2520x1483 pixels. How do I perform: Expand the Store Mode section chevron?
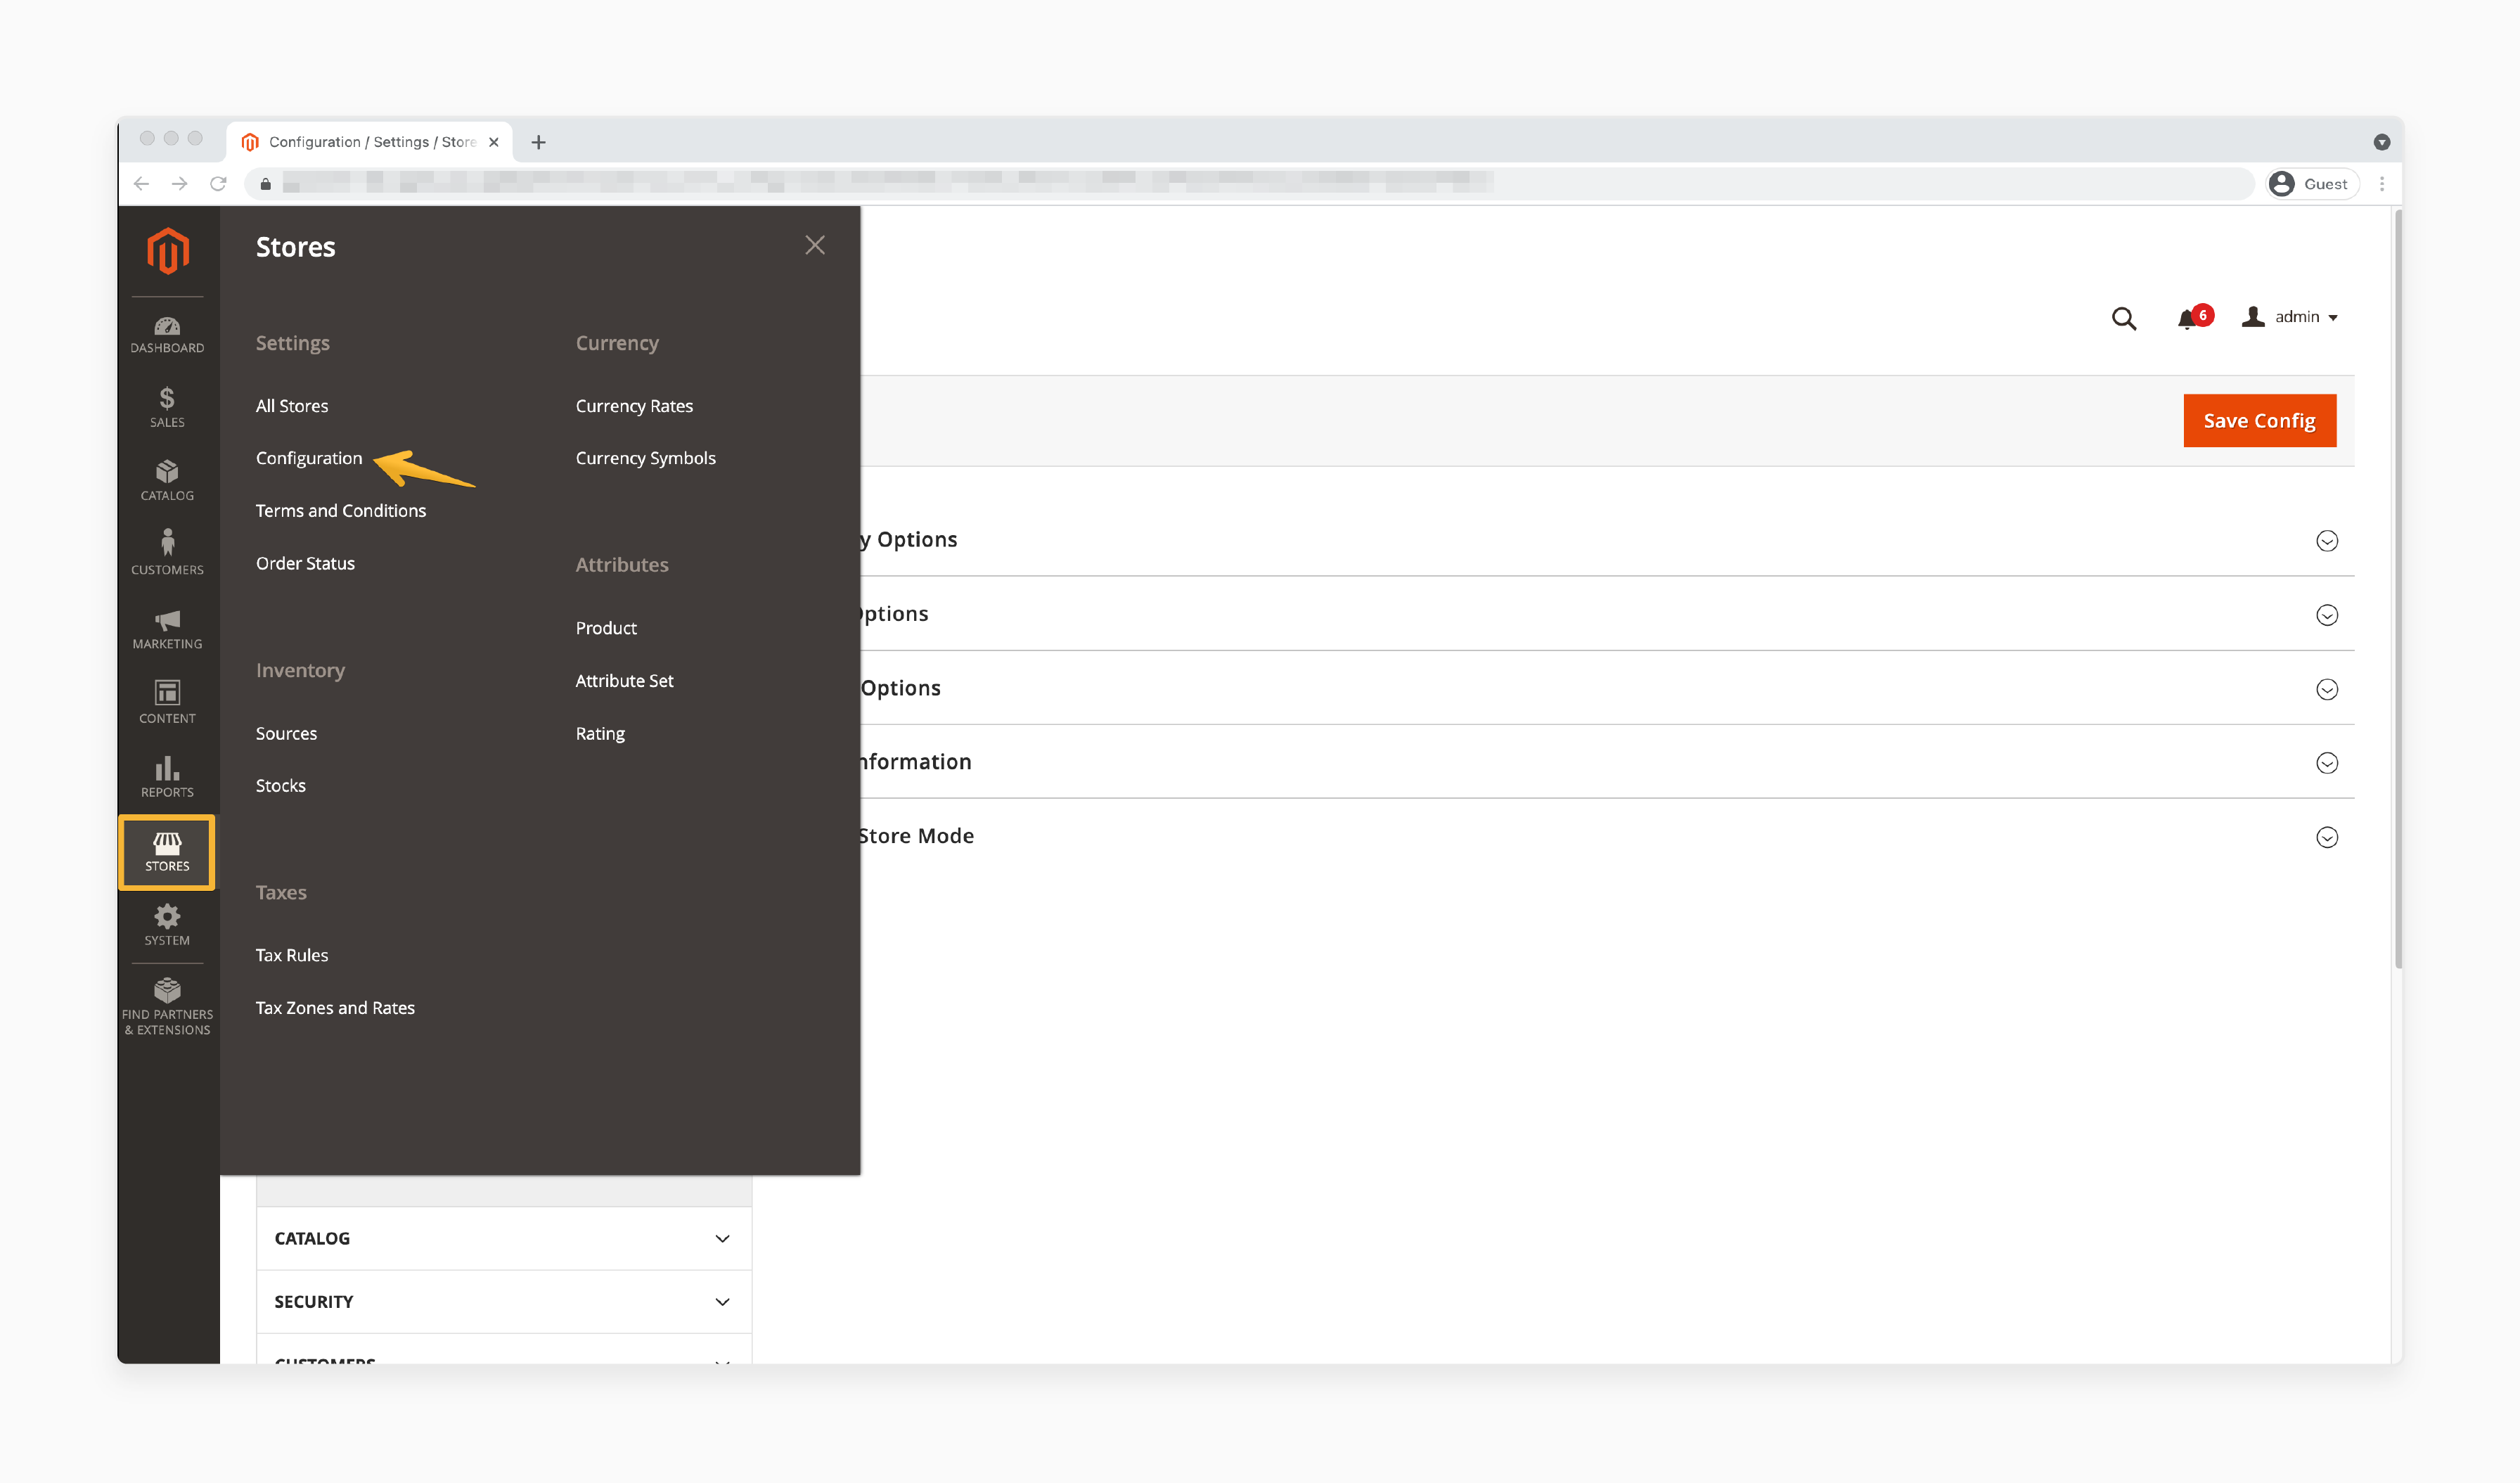pos(2326,837)
